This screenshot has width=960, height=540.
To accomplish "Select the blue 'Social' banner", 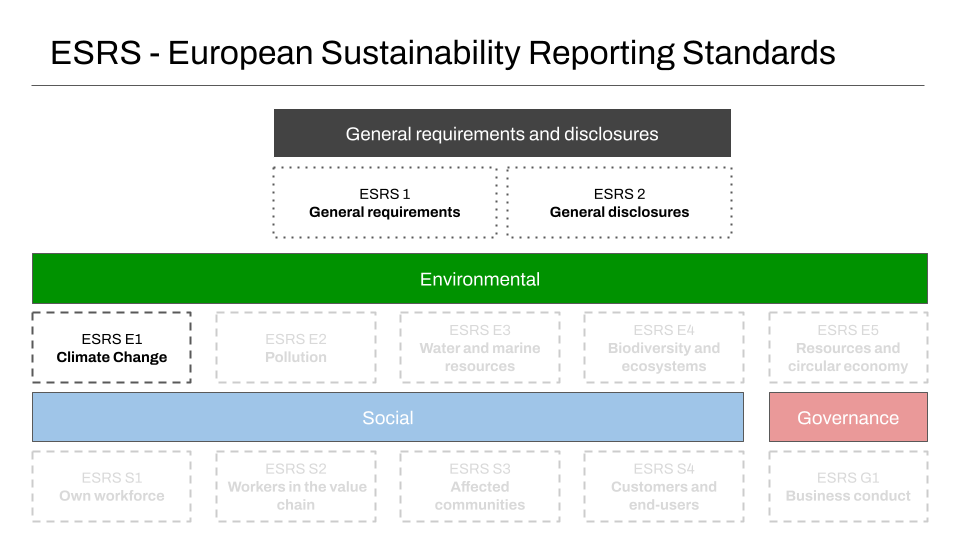I will (388, 418).
